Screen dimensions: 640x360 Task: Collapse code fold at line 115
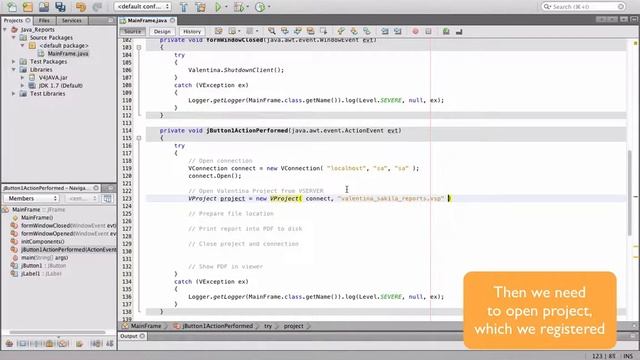tap(139, 138)
